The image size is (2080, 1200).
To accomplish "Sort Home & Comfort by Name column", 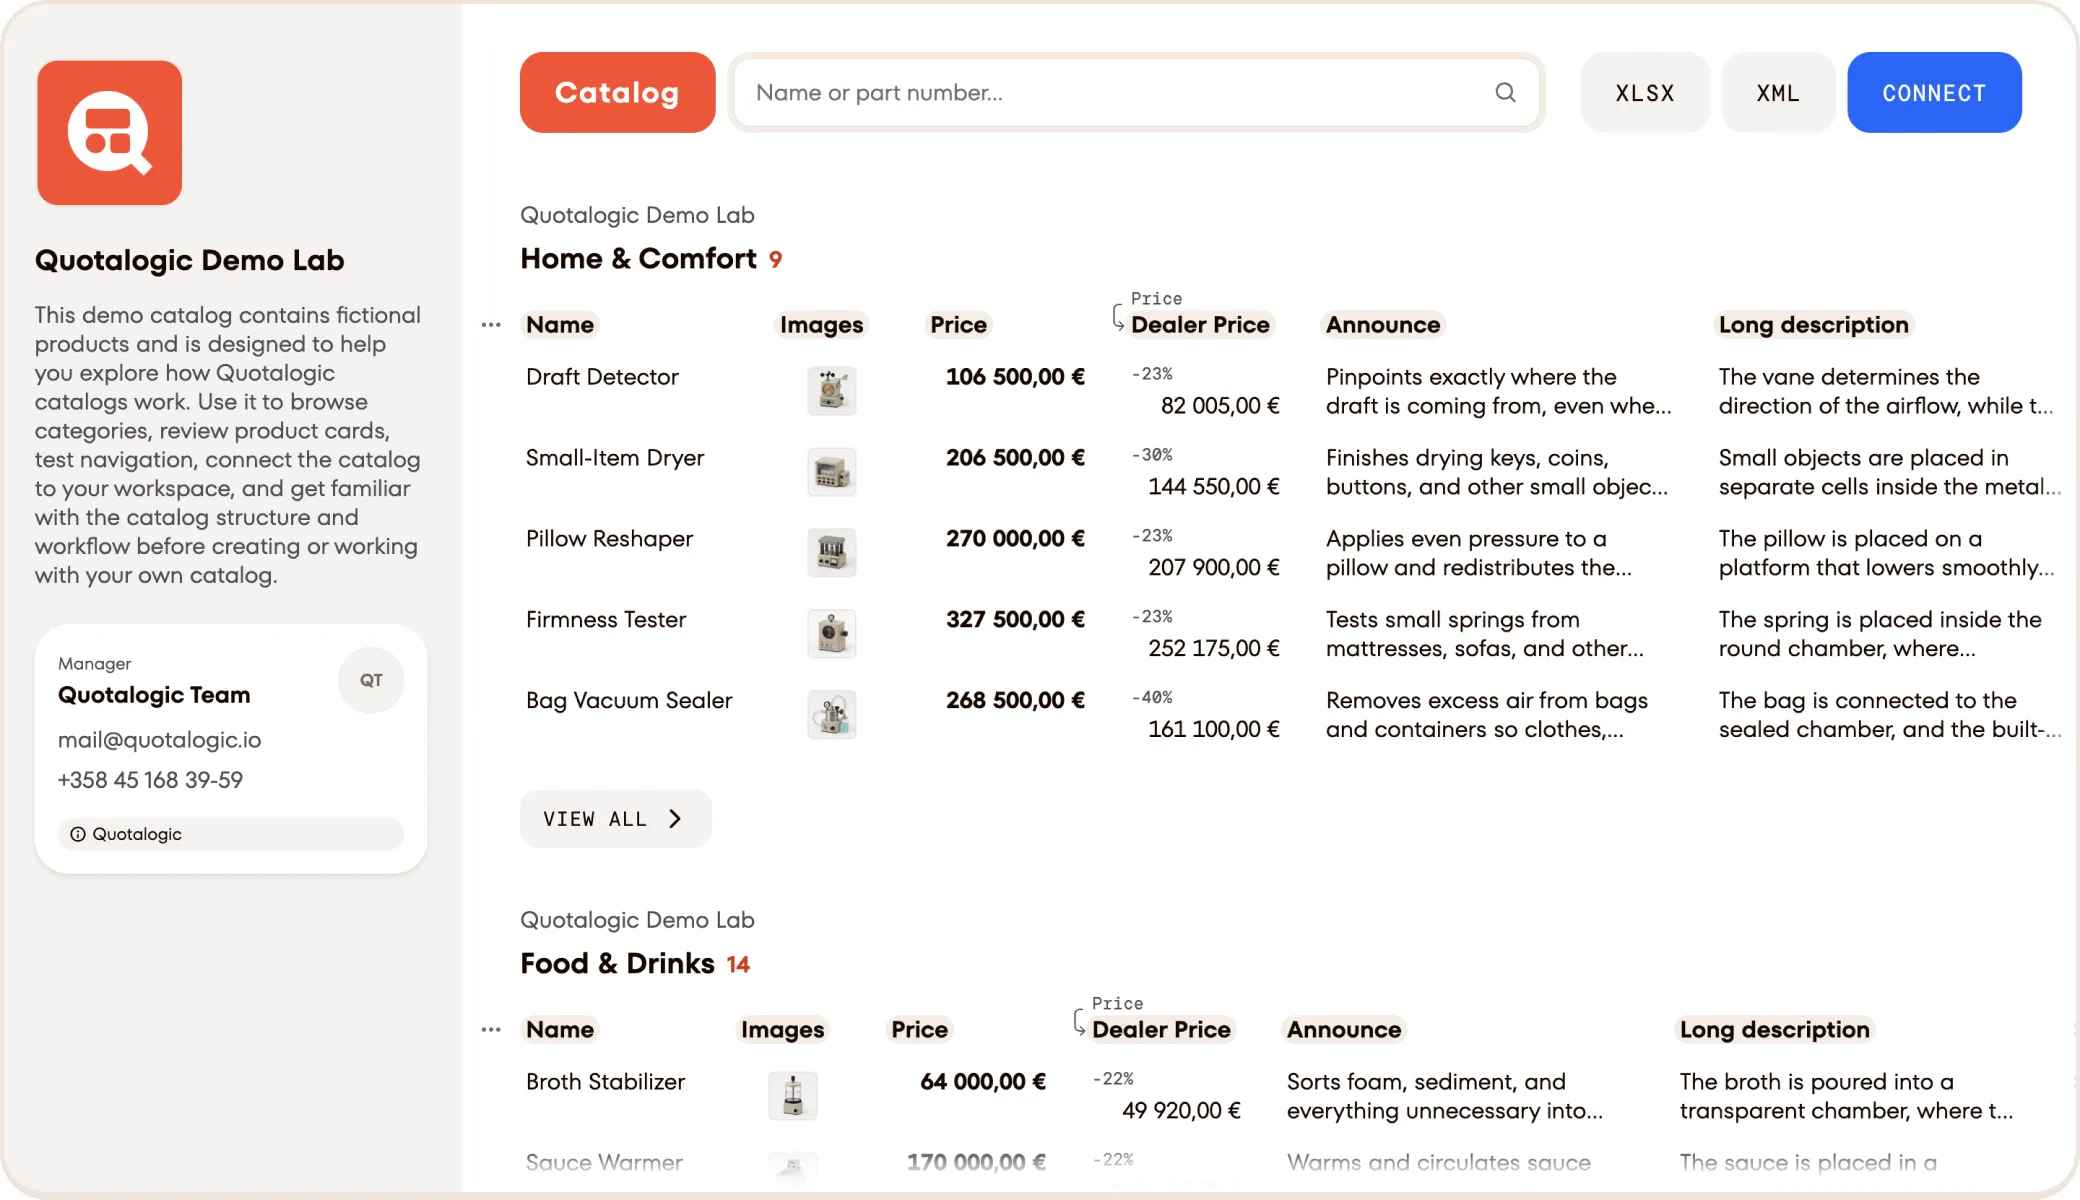I will point(560,325).
